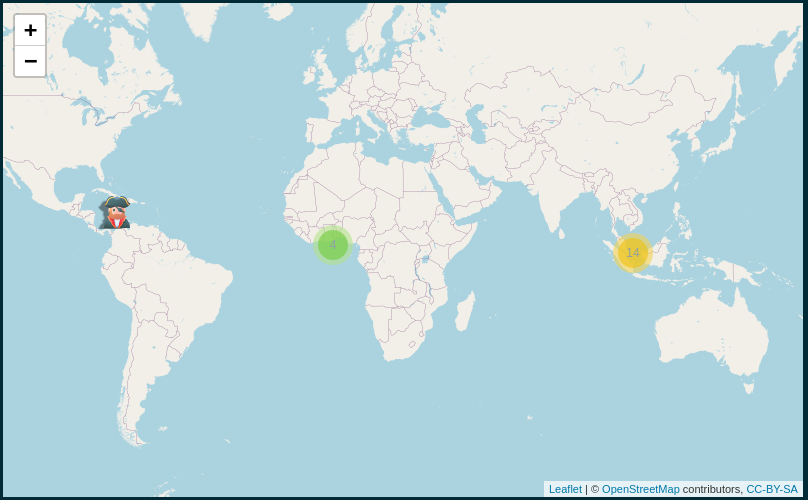Open the green cluster labeled 4
The image size is (808, 500).
(x=333, y=245)
